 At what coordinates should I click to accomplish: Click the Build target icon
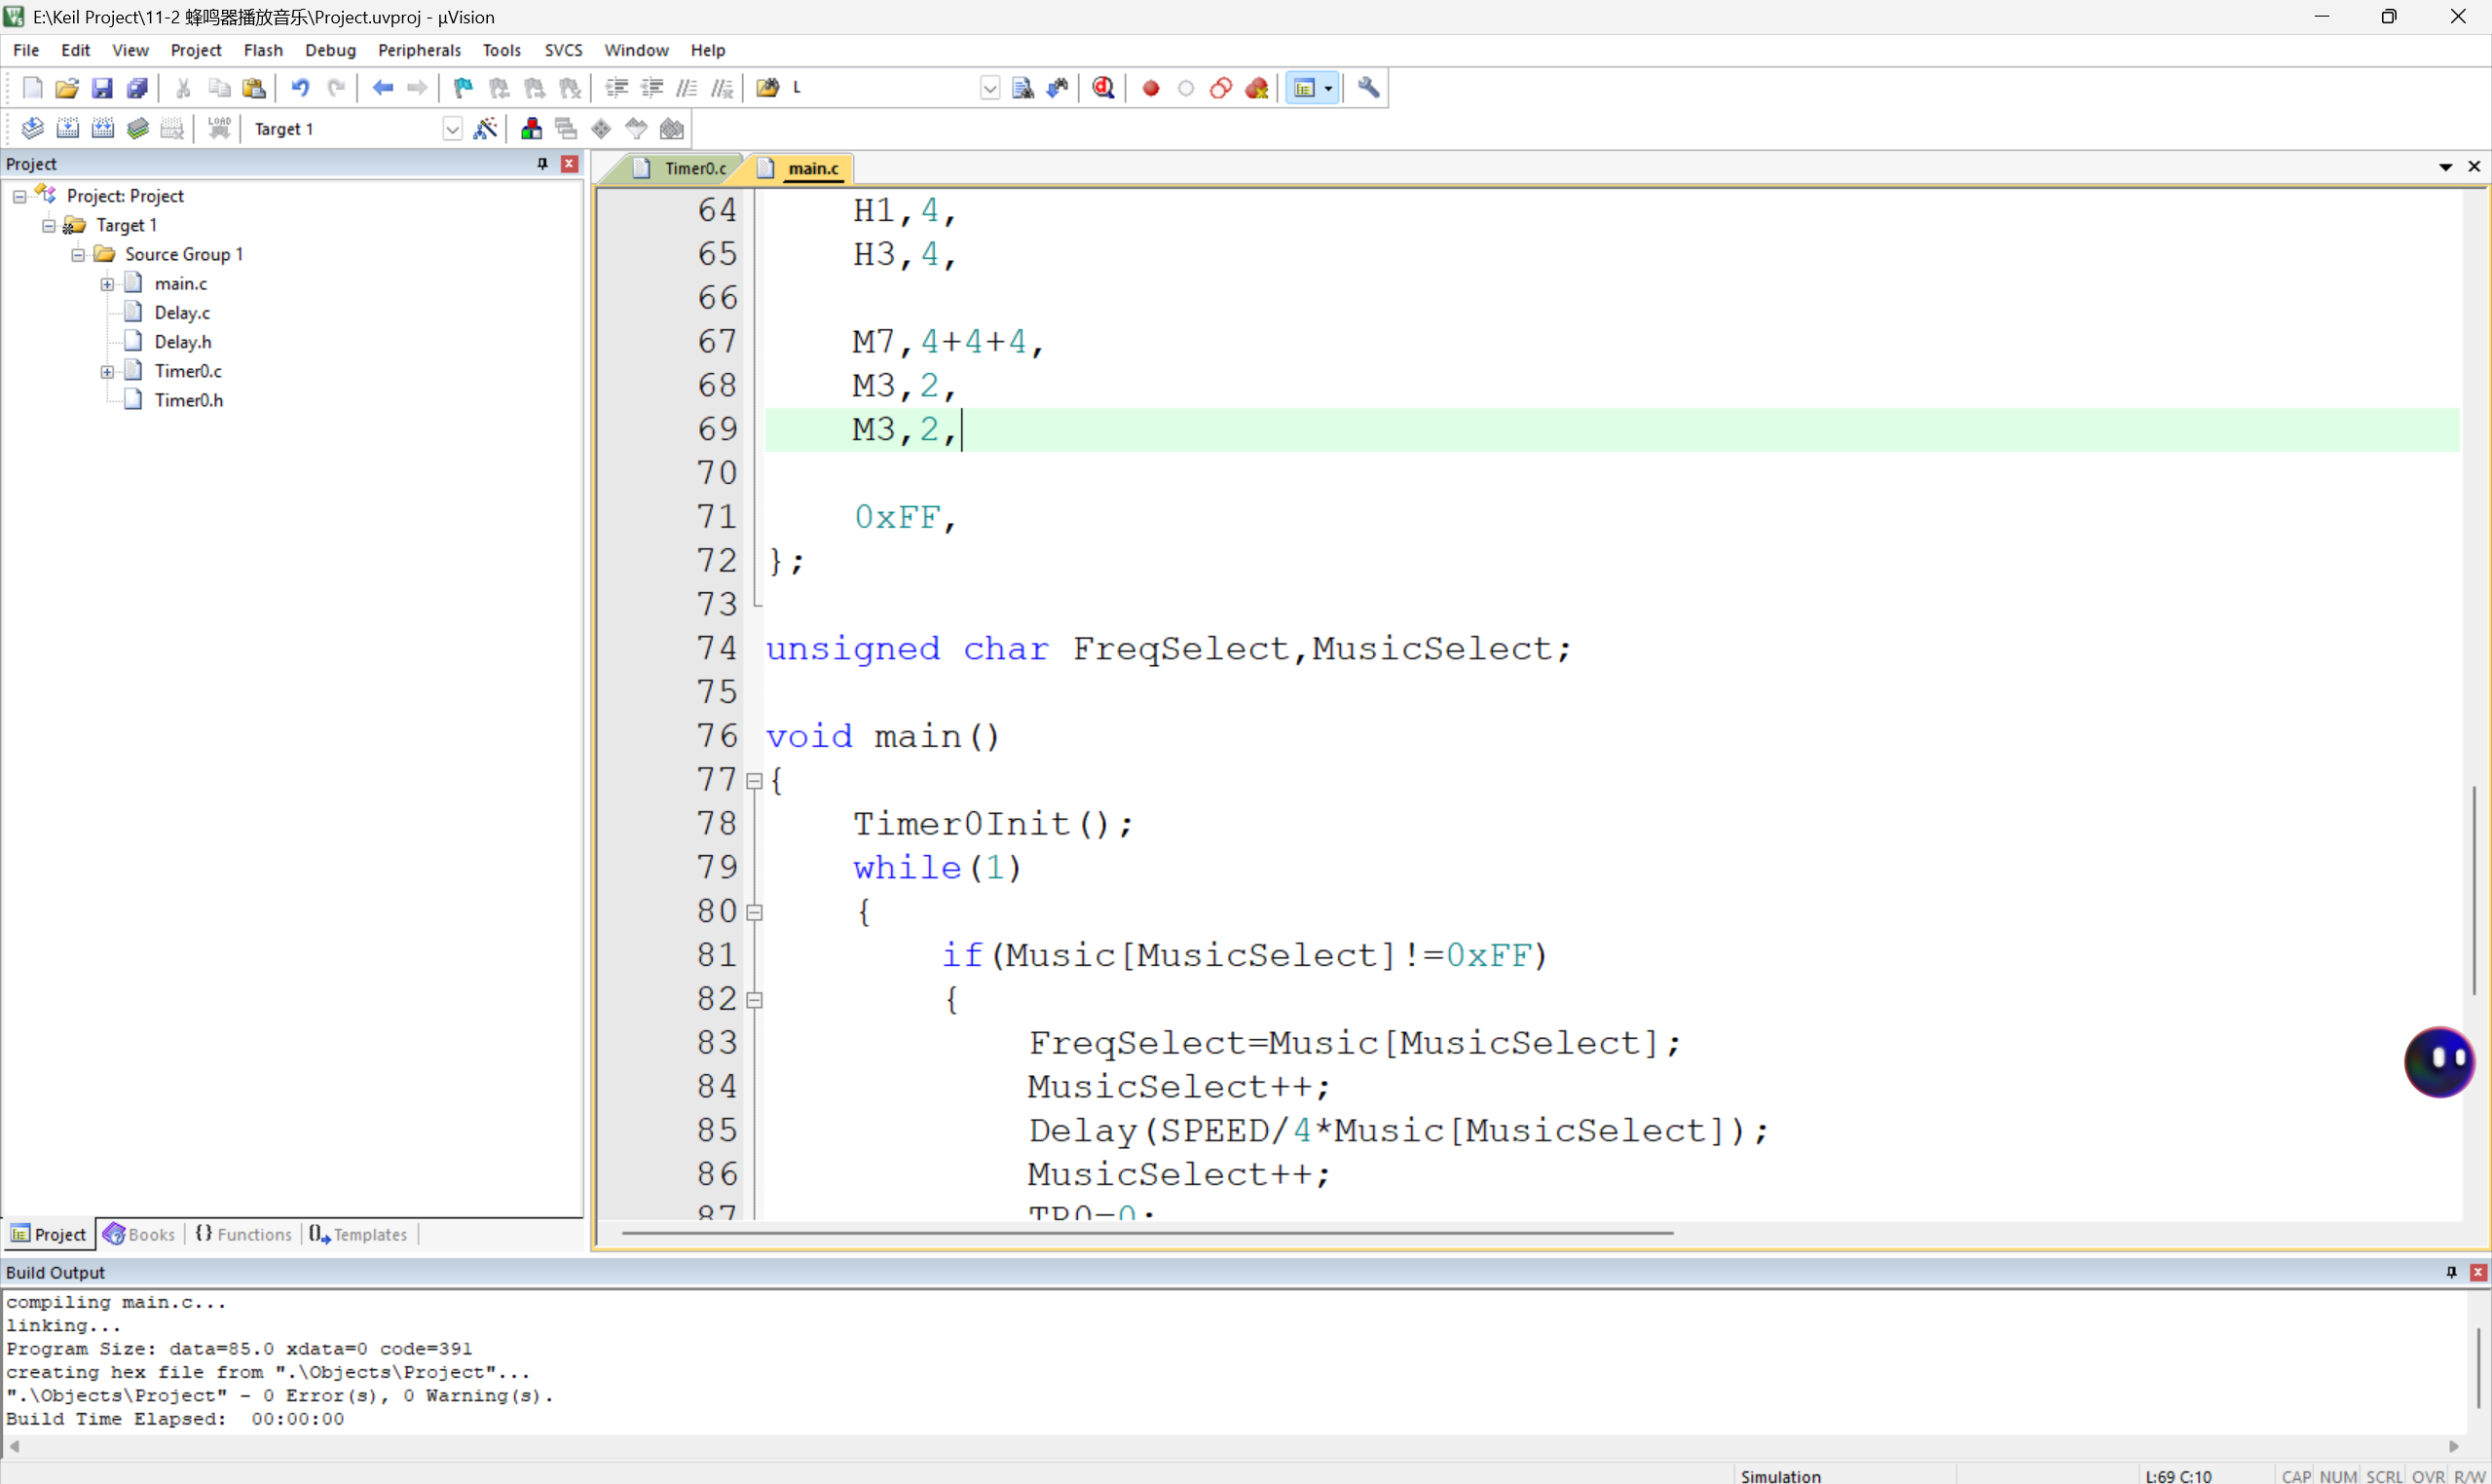pyautogui.click(x=67, y=128)
